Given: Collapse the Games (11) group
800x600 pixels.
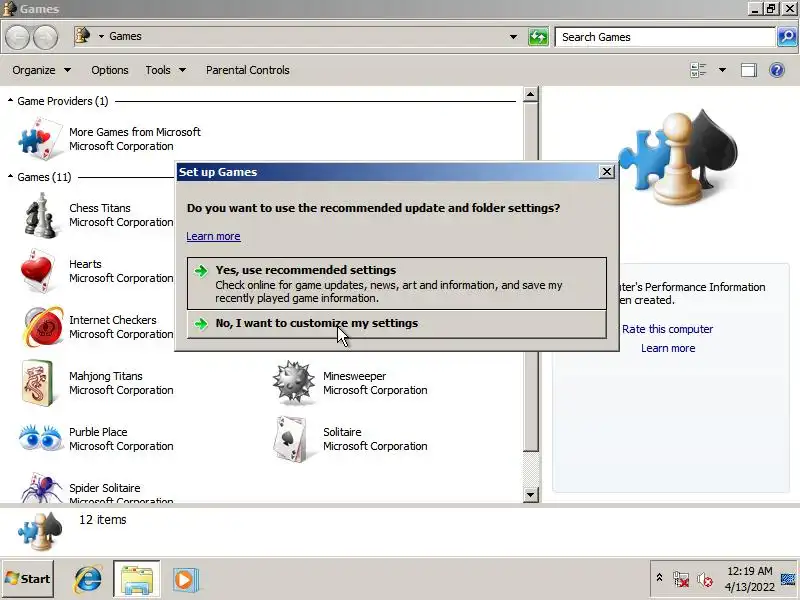Looking at the screenshot, I should (10, 177).
